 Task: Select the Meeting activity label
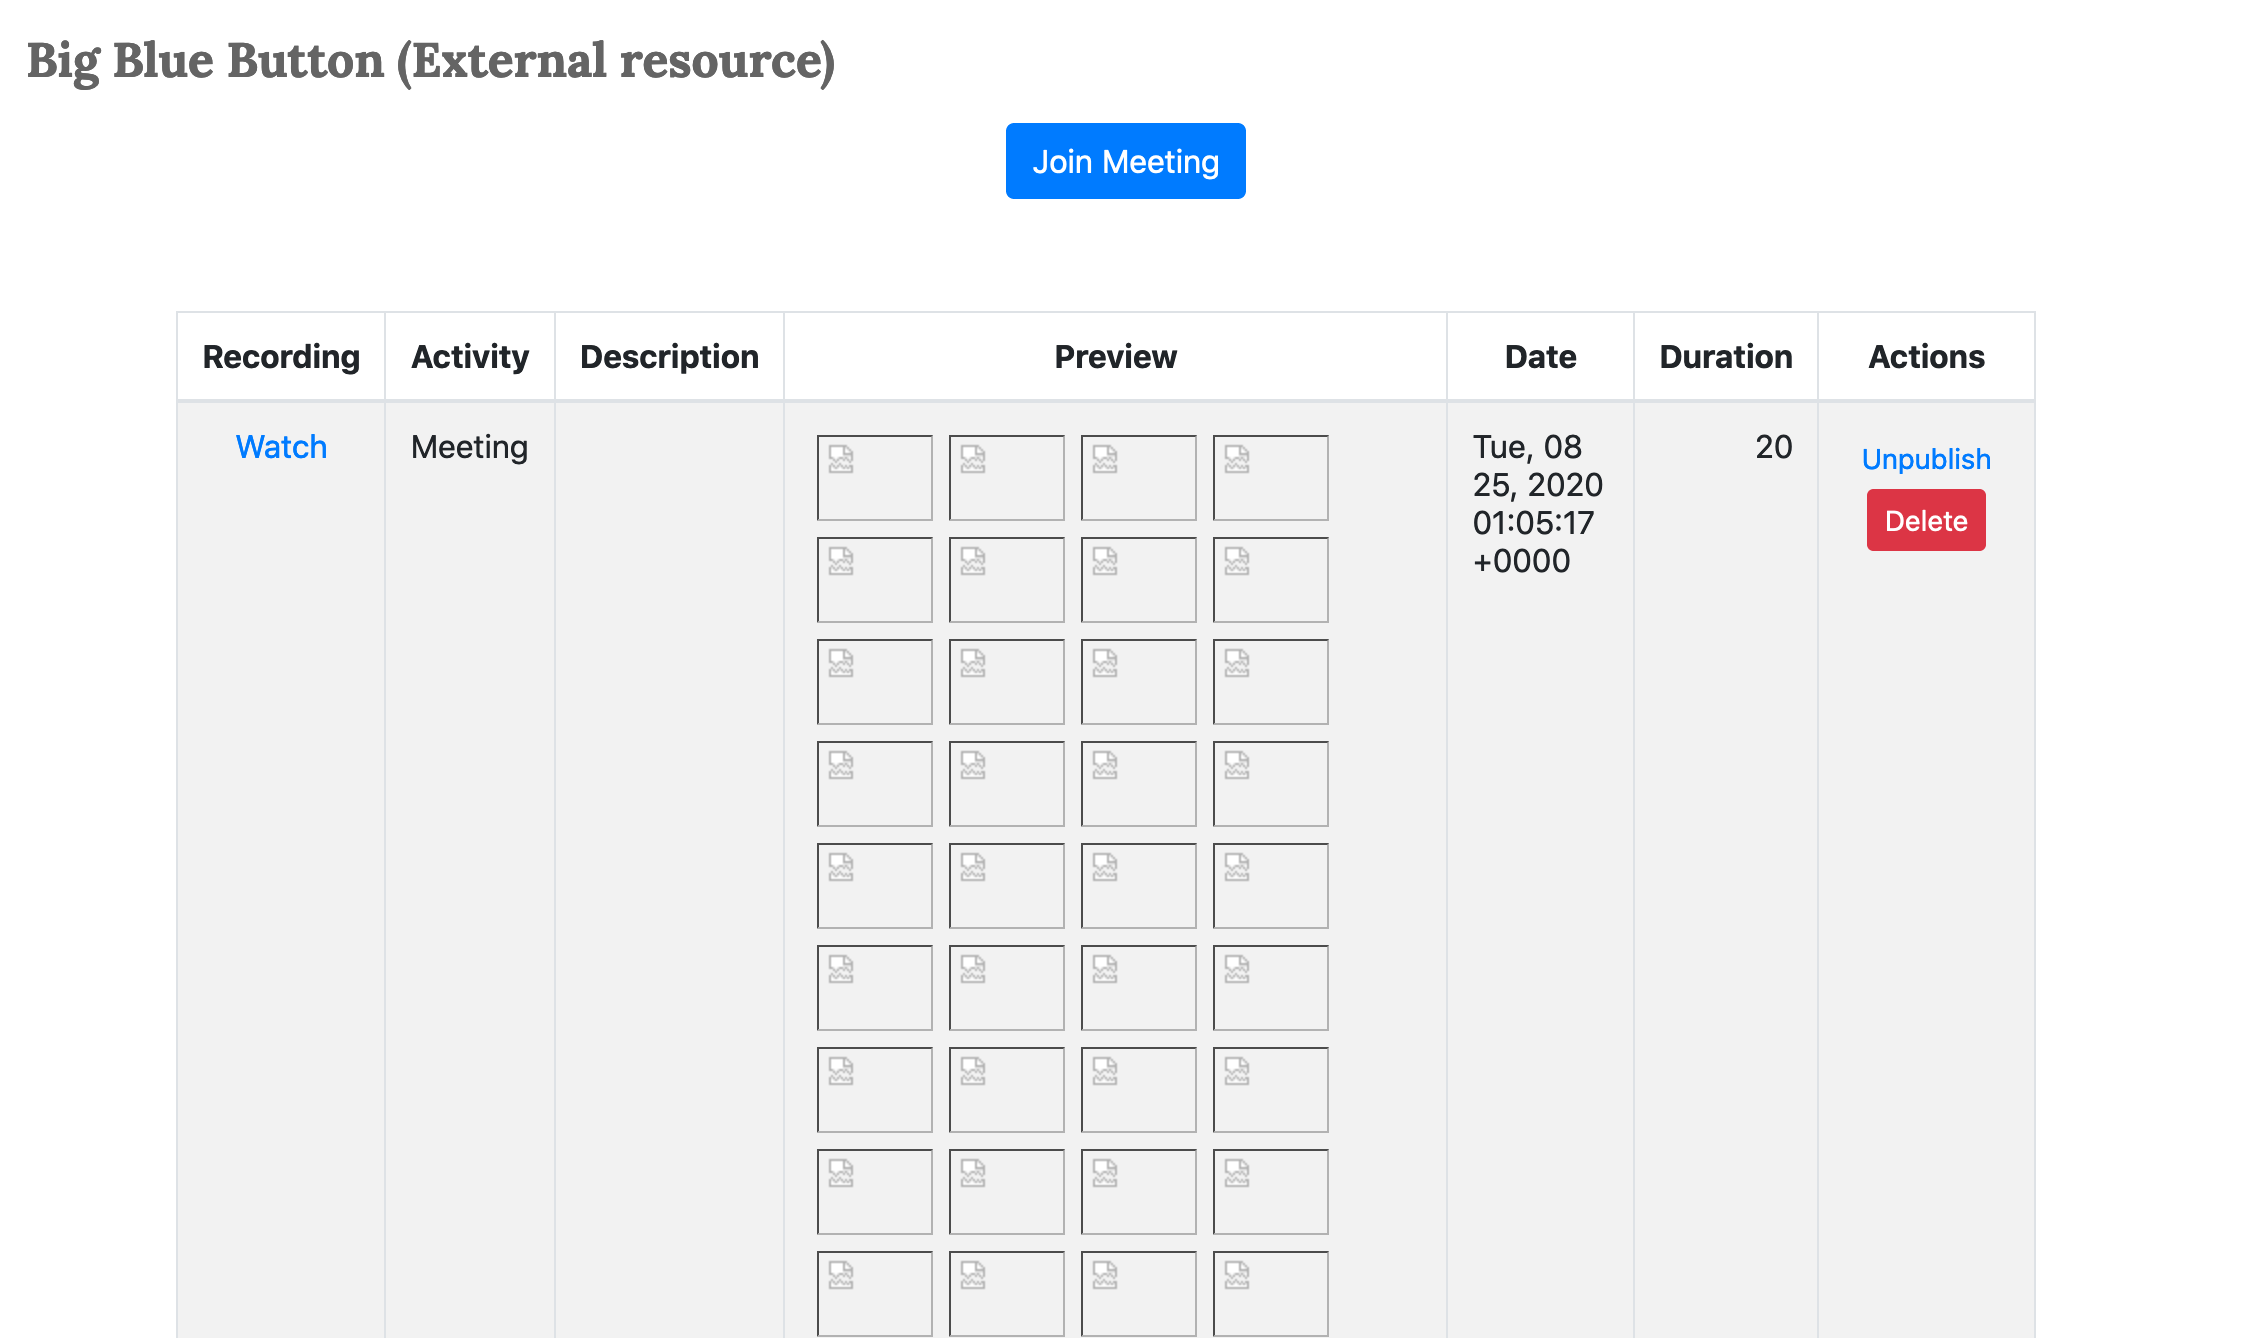(x=468, y=447)
